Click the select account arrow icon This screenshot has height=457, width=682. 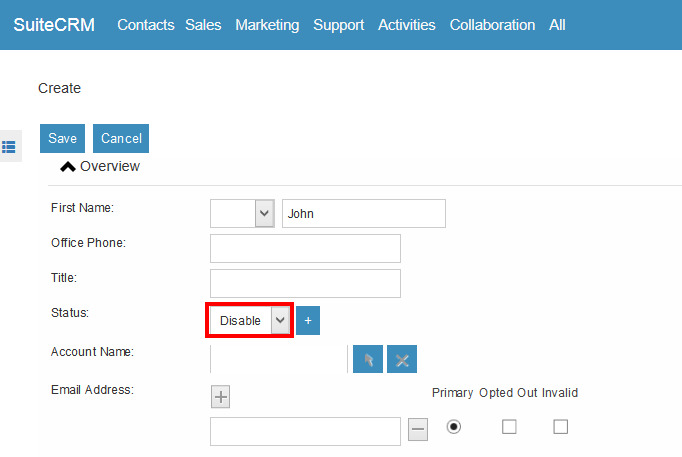(x=367, y=360)
